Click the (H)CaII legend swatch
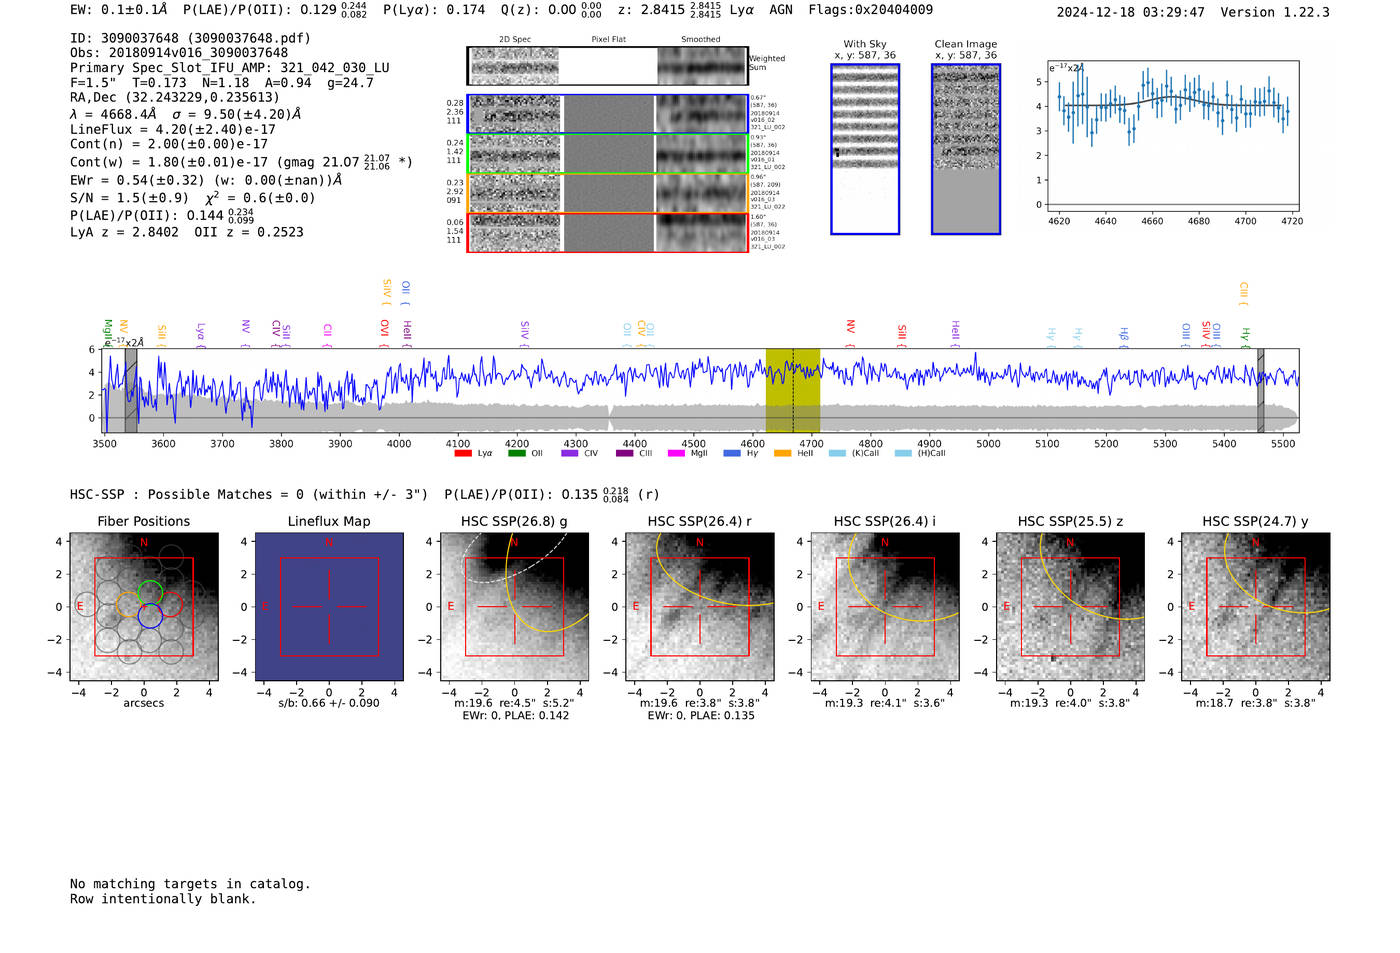 coord(904,454)
